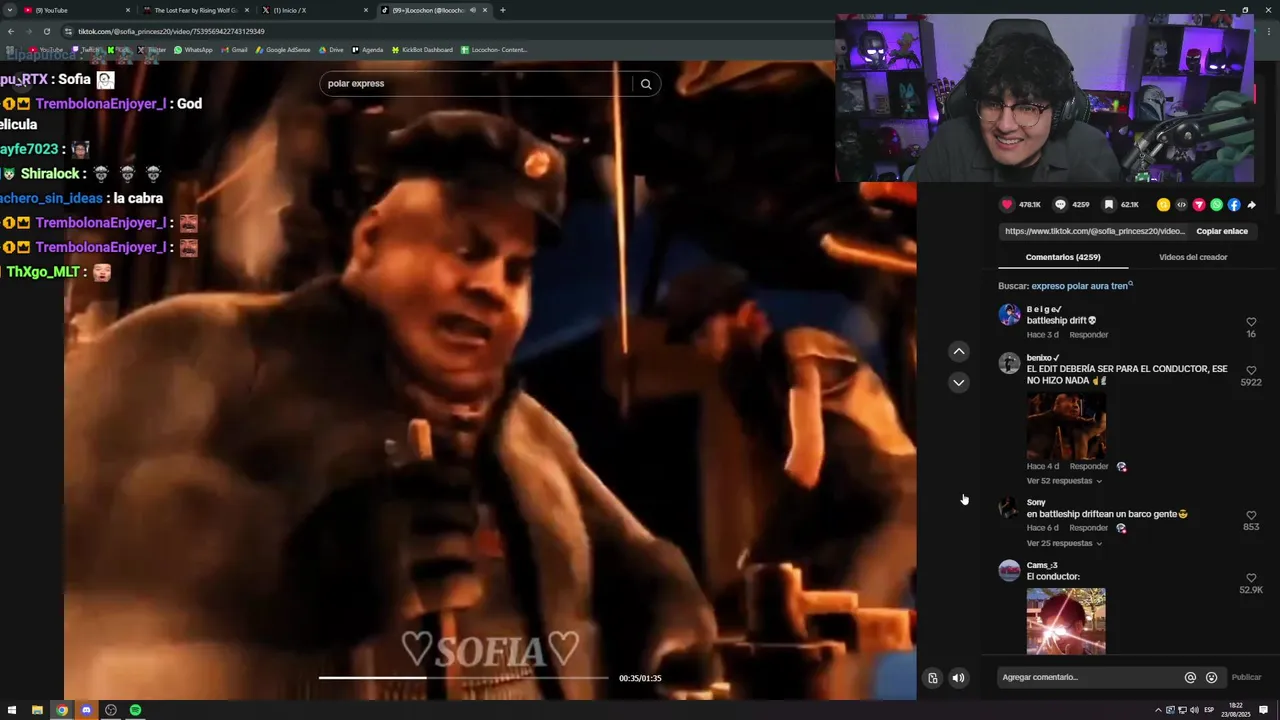
Task: Reply to benixo's comment
Action: pyautogui.click(x=1088, y=466)
